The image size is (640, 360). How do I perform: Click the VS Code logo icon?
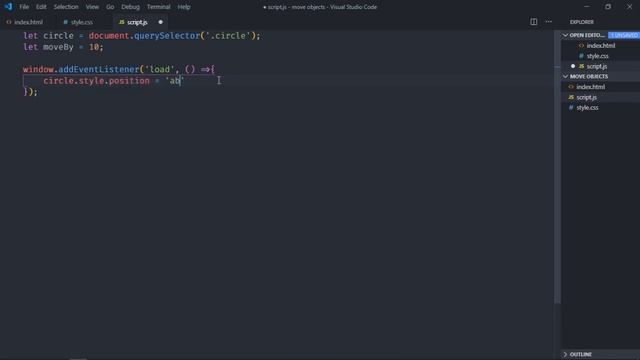coord(8,7)
